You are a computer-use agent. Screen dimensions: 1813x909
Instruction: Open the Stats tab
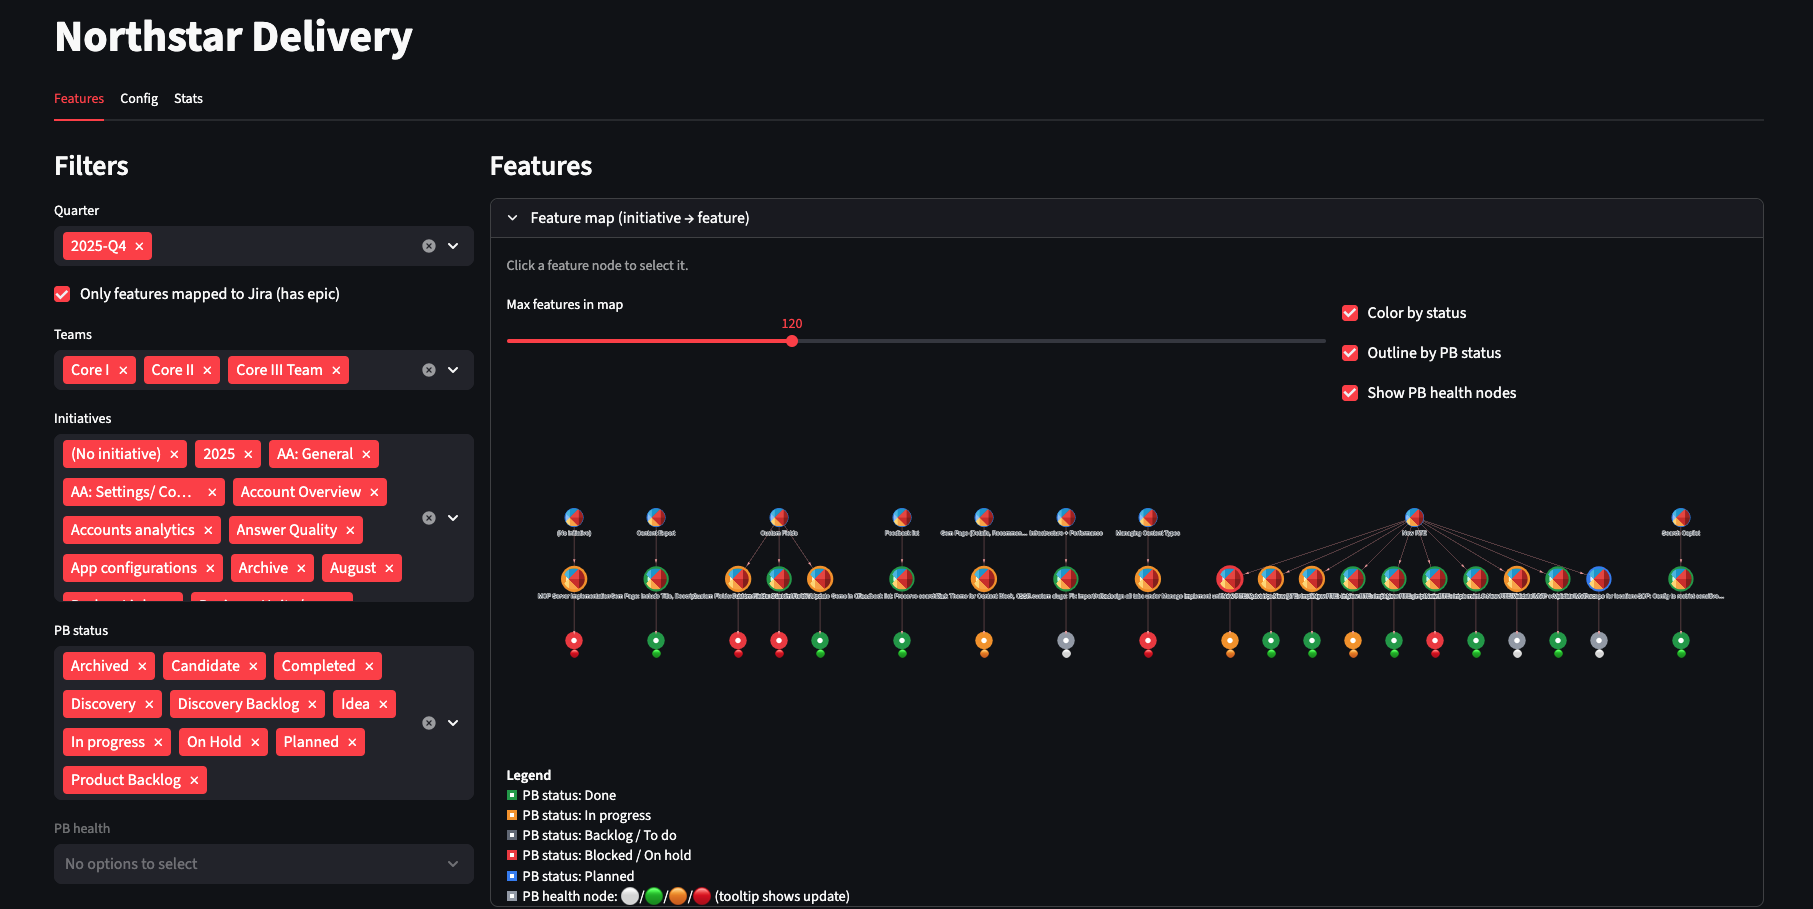click(188, 98)
